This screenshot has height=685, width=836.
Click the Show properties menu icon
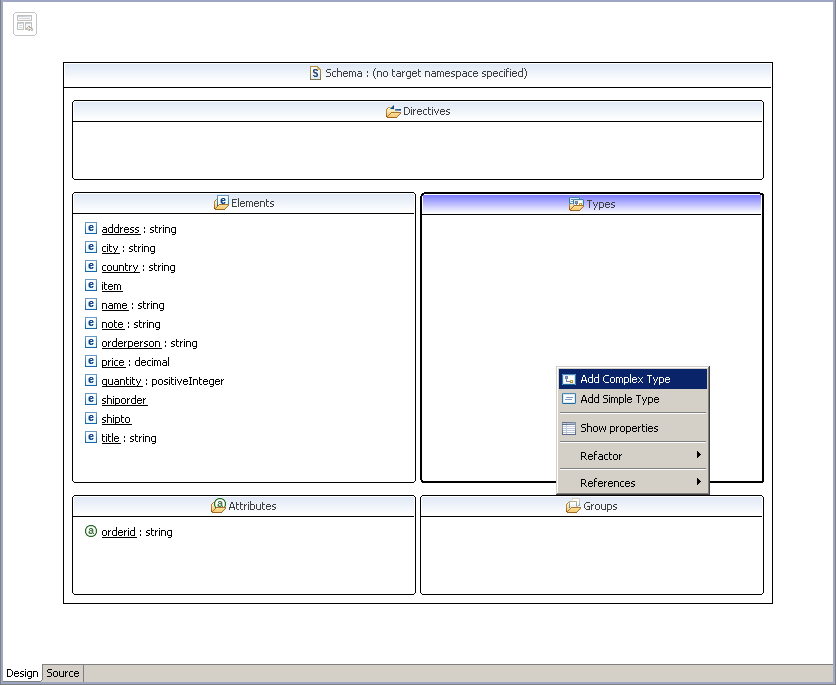[x=569, y=428]
